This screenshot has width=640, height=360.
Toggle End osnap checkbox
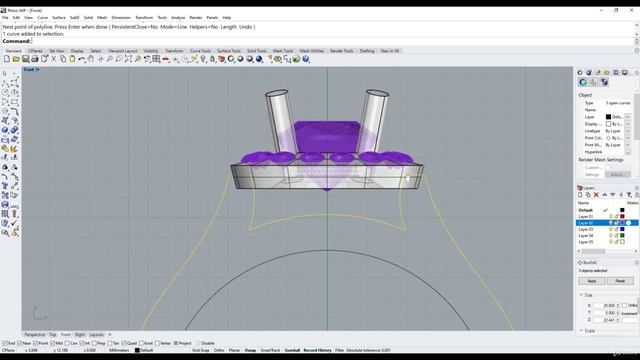[x=6, y=343]
